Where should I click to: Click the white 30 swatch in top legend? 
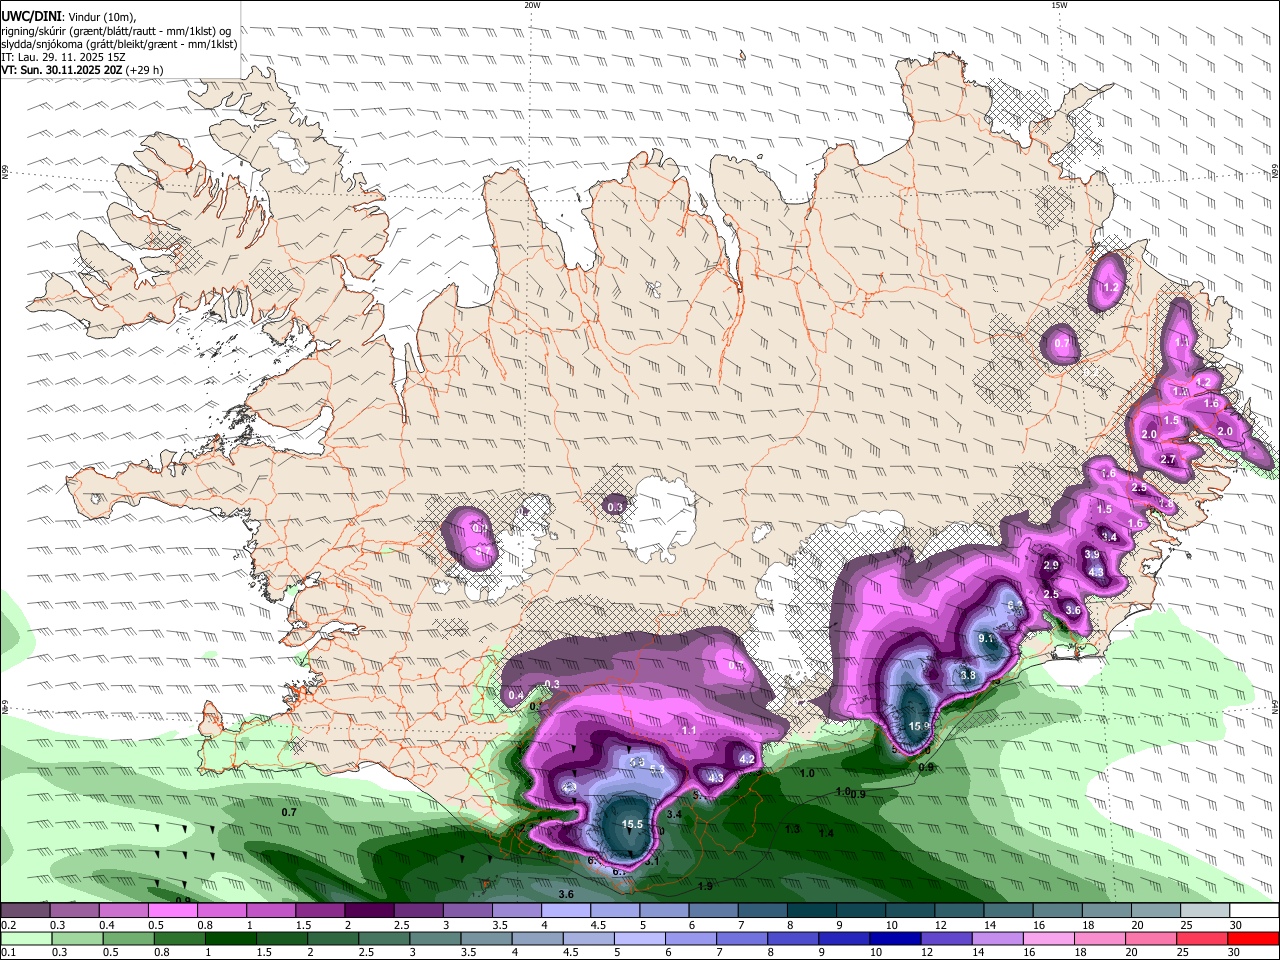(x=1254, y=911)
